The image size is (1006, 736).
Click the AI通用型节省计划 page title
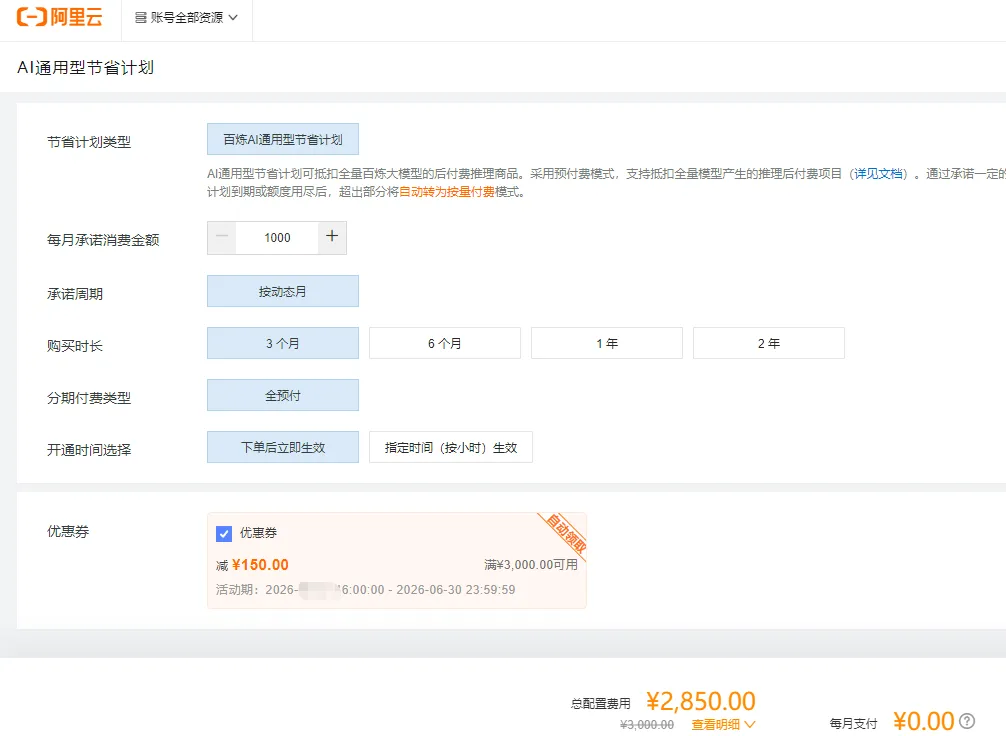pyautogui.click(x=85, y=67)
